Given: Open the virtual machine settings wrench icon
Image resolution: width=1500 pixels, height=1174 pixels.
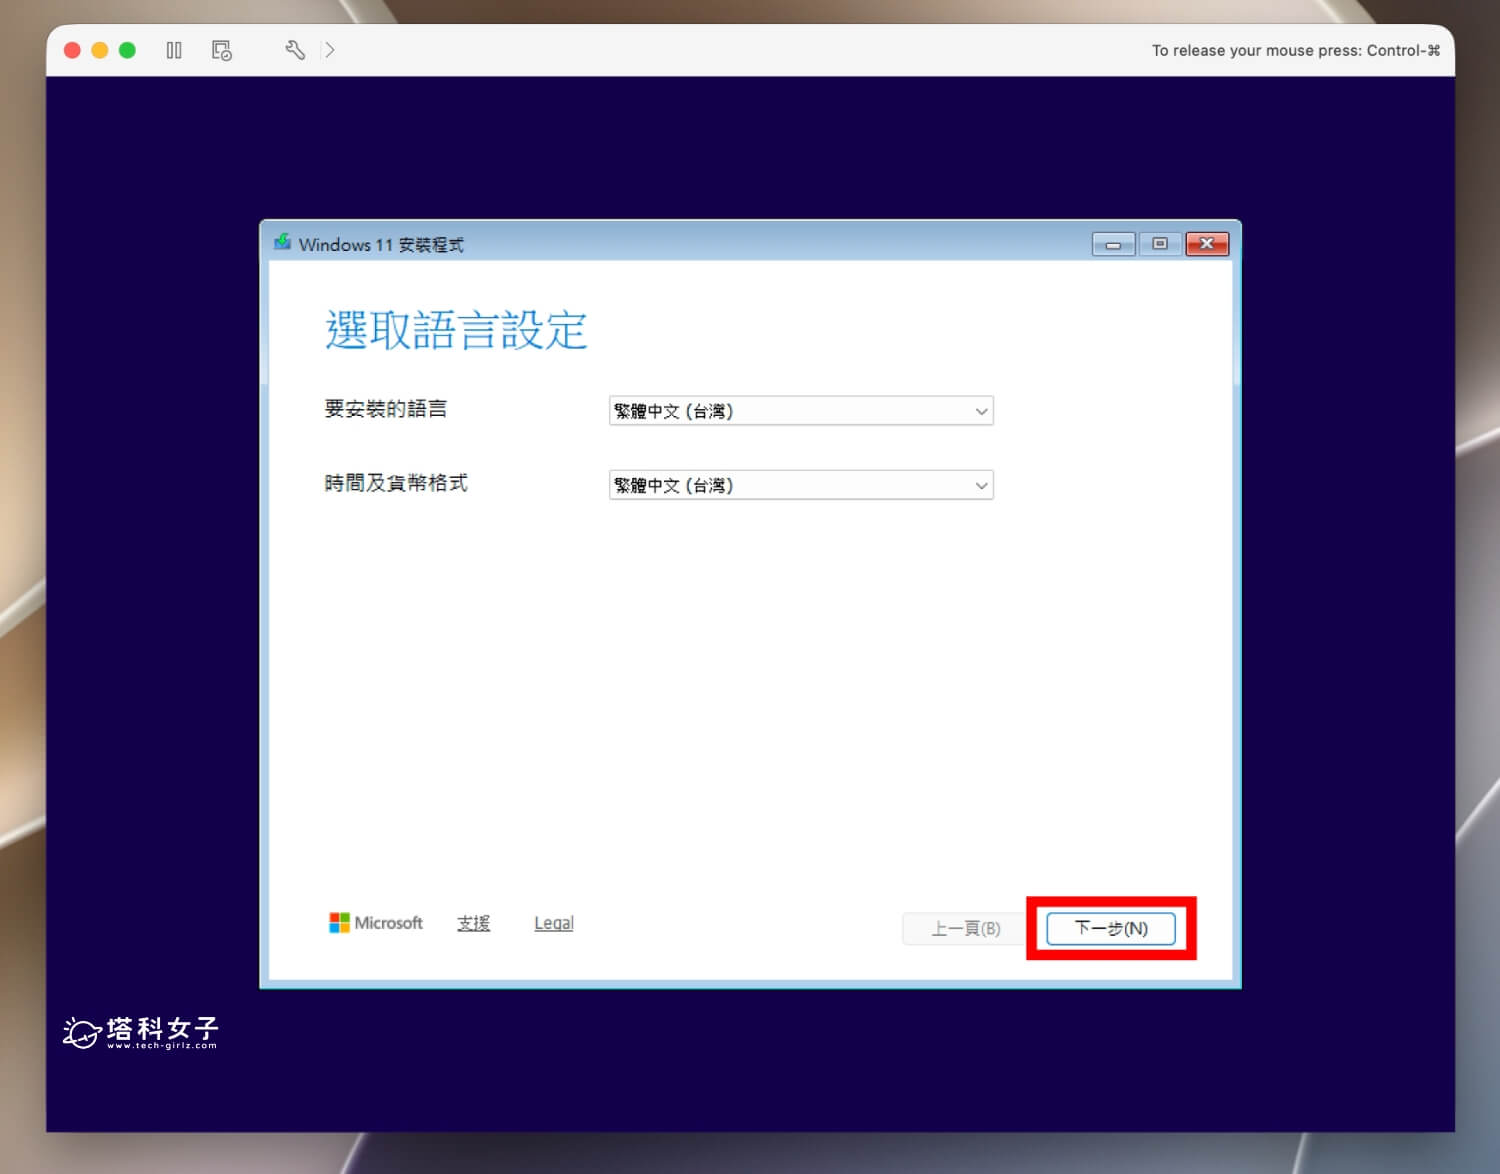Looking at the screenshot, I should tap(295, 50).
